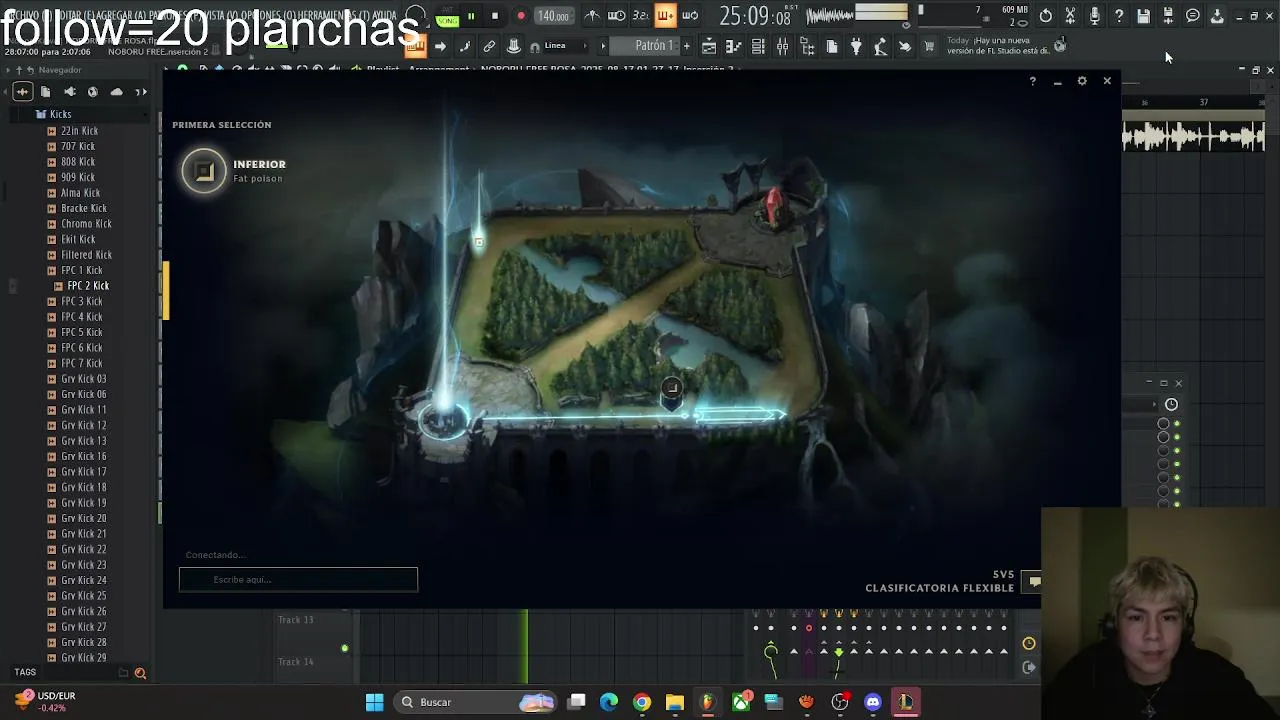The width and height of the screenshot is (1280, 720).
Task: Select the stamp tool icon
Action: click(513, 46)
